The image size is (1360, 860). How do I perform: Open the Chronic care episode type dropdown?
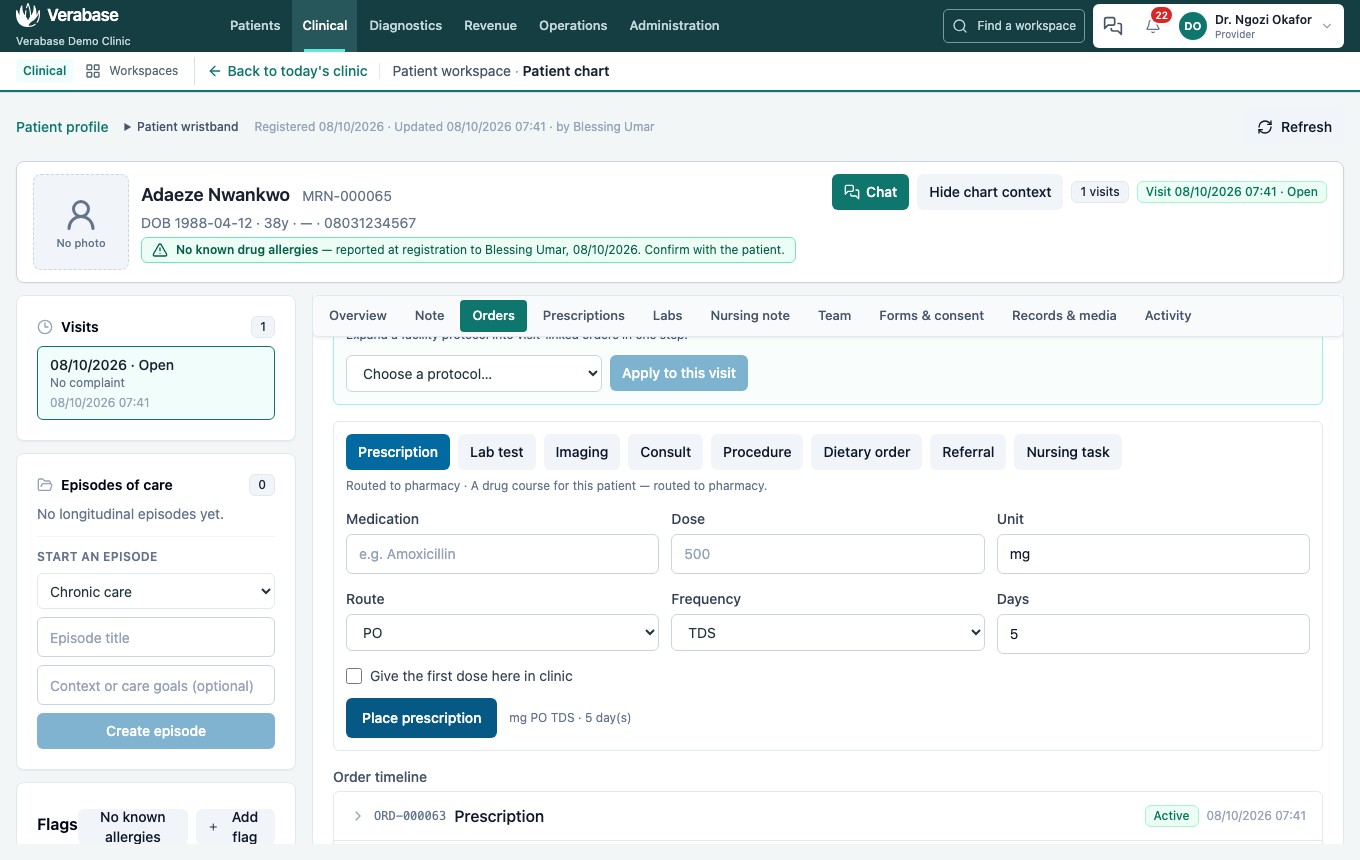(x=156, y=592)
